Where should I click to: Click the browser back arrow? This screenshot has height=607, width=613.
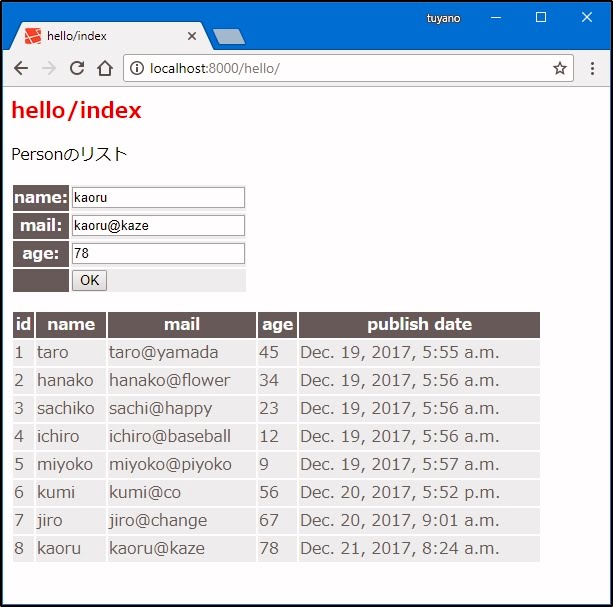tap(21, 68)
